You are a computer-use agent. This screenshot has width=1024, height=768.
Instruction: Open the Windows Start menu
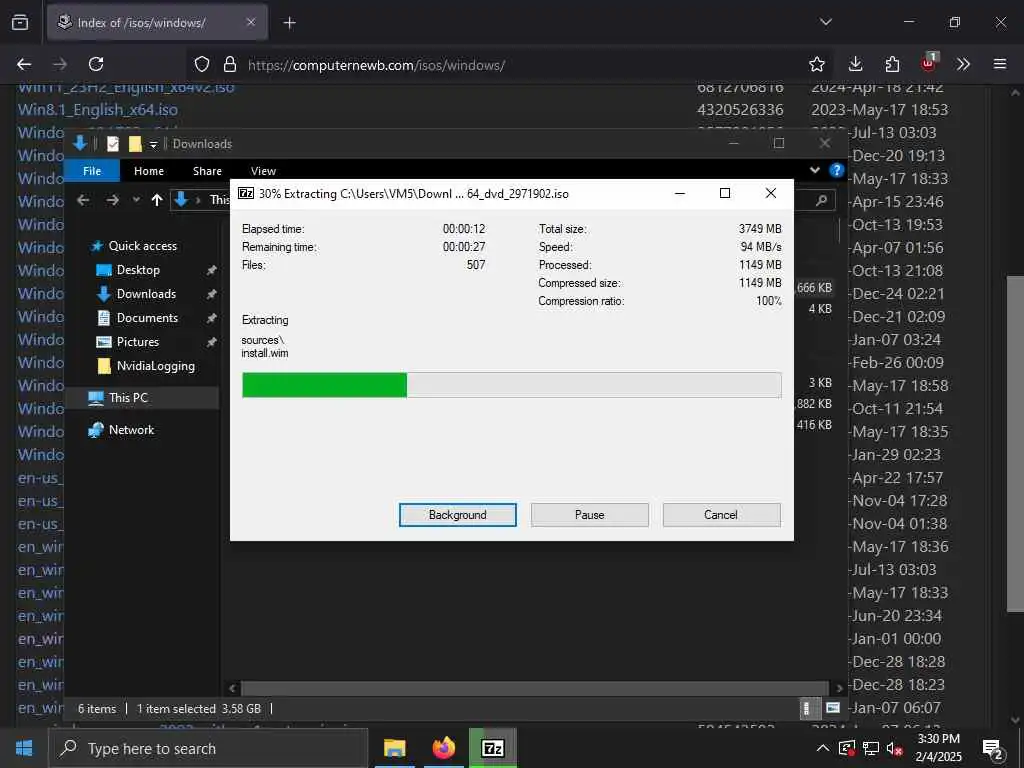pyautogui.click(x=24, y=748)
